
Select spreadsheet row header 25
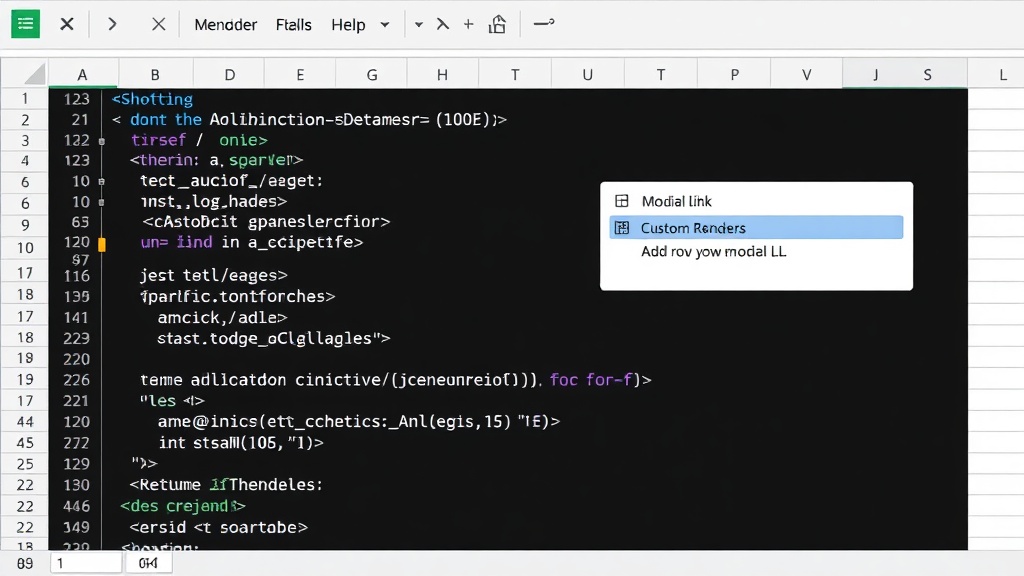pyautogui.click(x=25, y=464)
